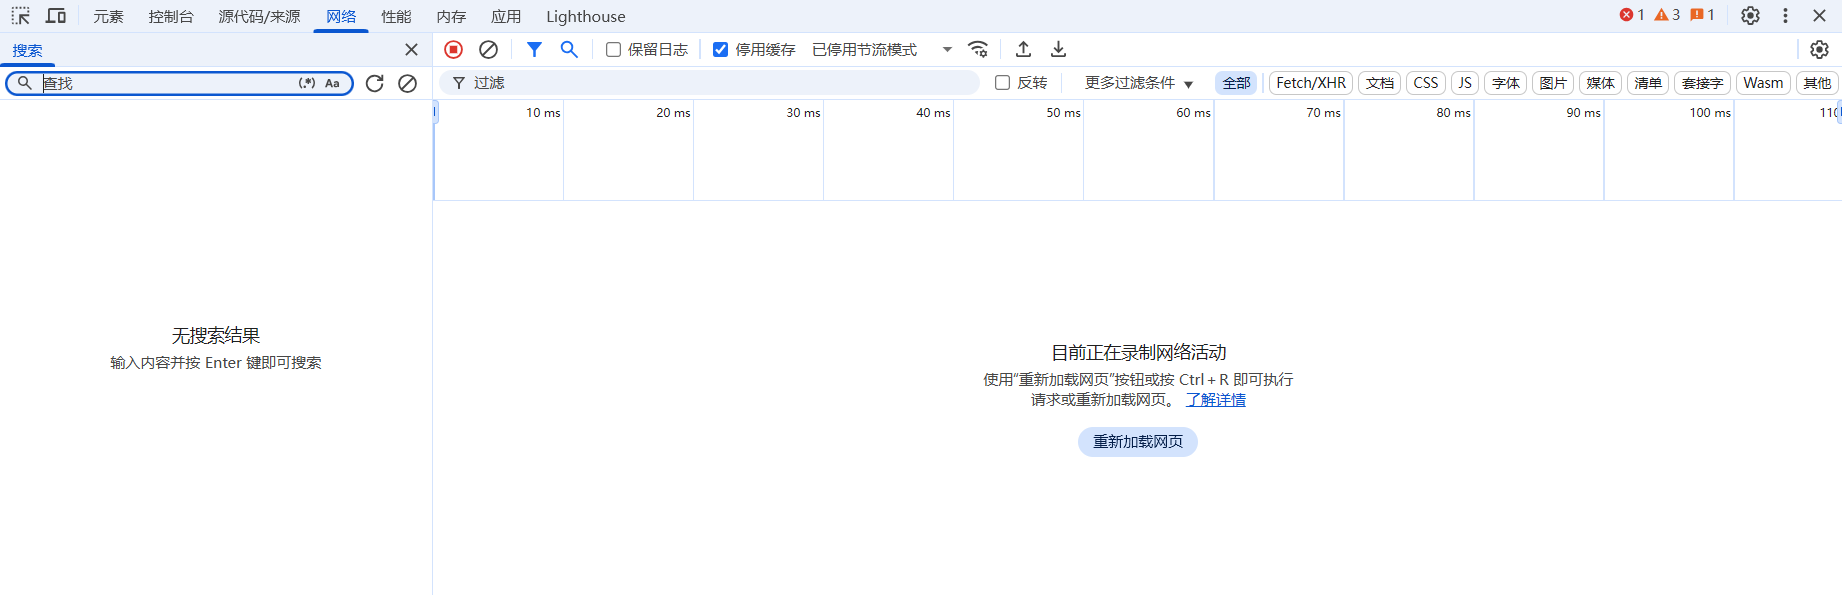Click the warning count triangle indicator
This screenshot has height=595, width=1842.
pos(1667,15)
